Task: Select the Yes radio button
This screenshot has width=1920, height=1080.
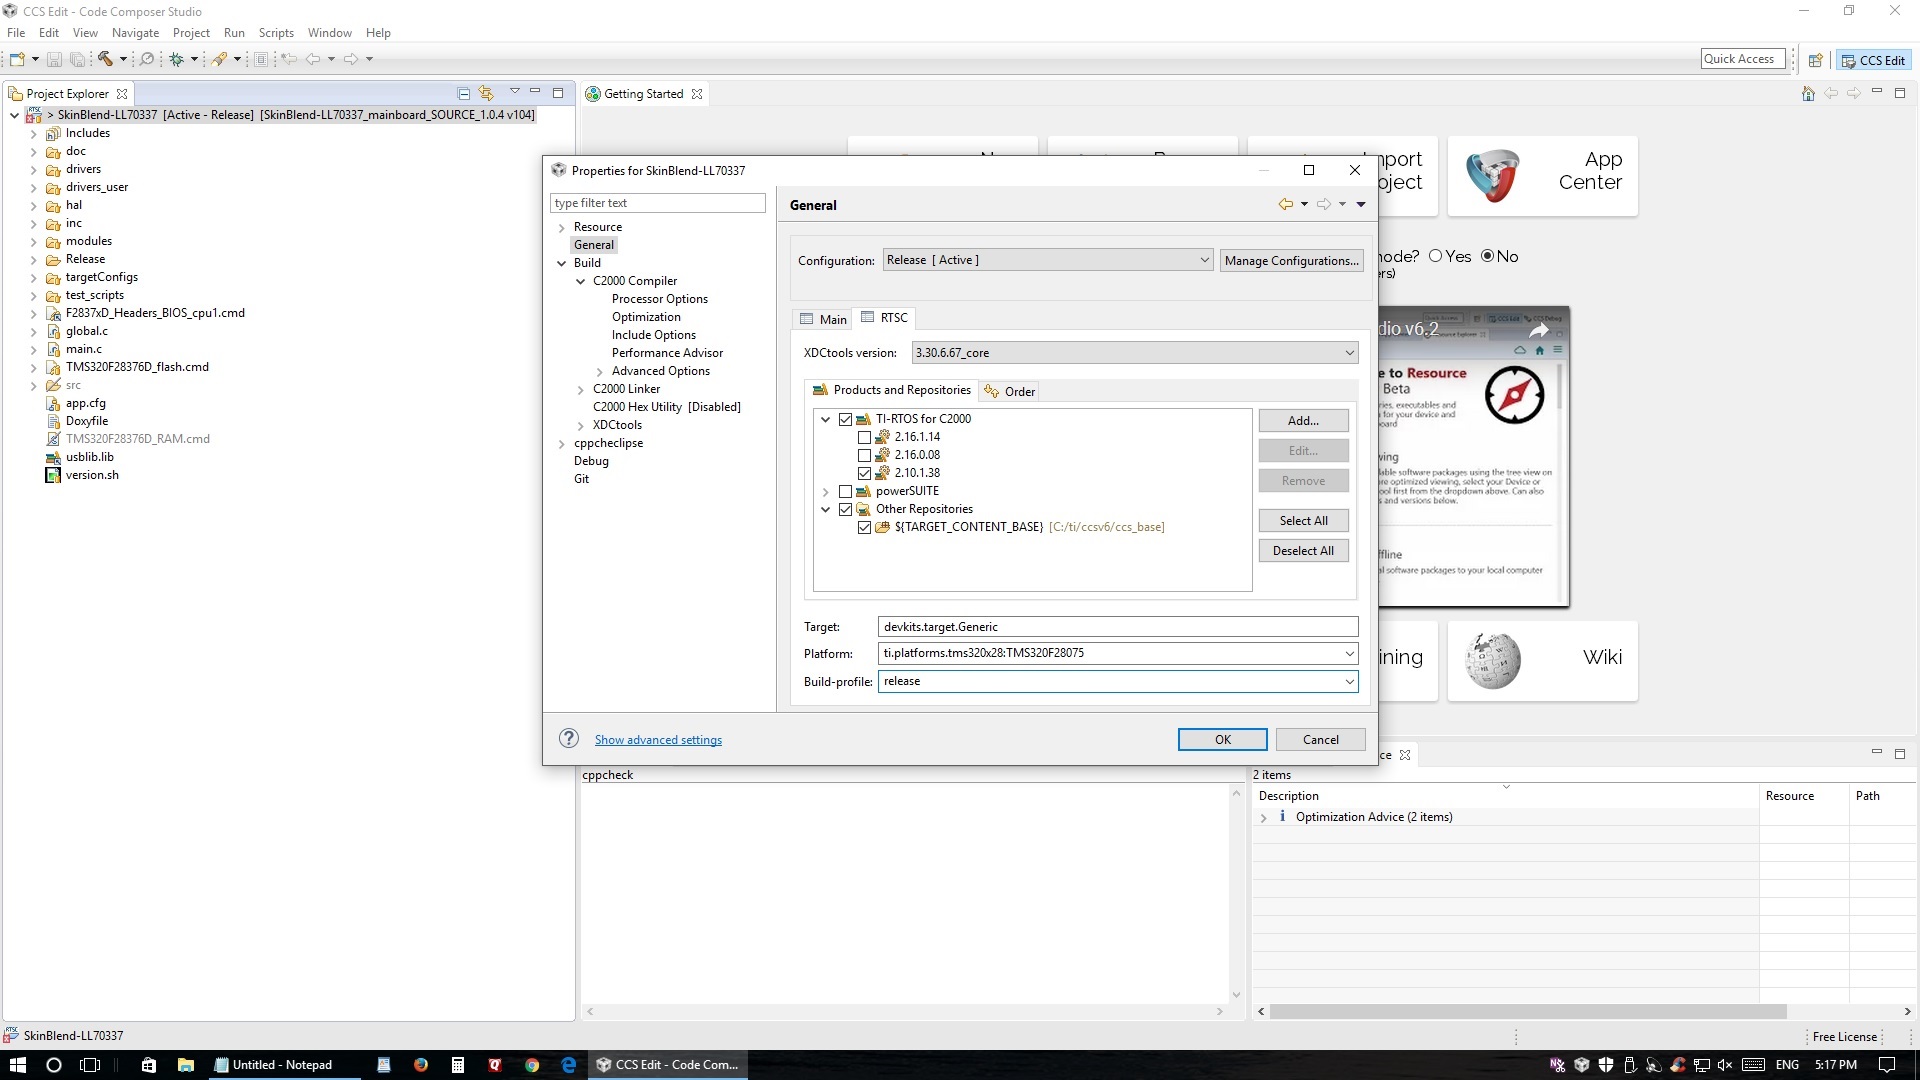Action: [x=1436, y=256]
